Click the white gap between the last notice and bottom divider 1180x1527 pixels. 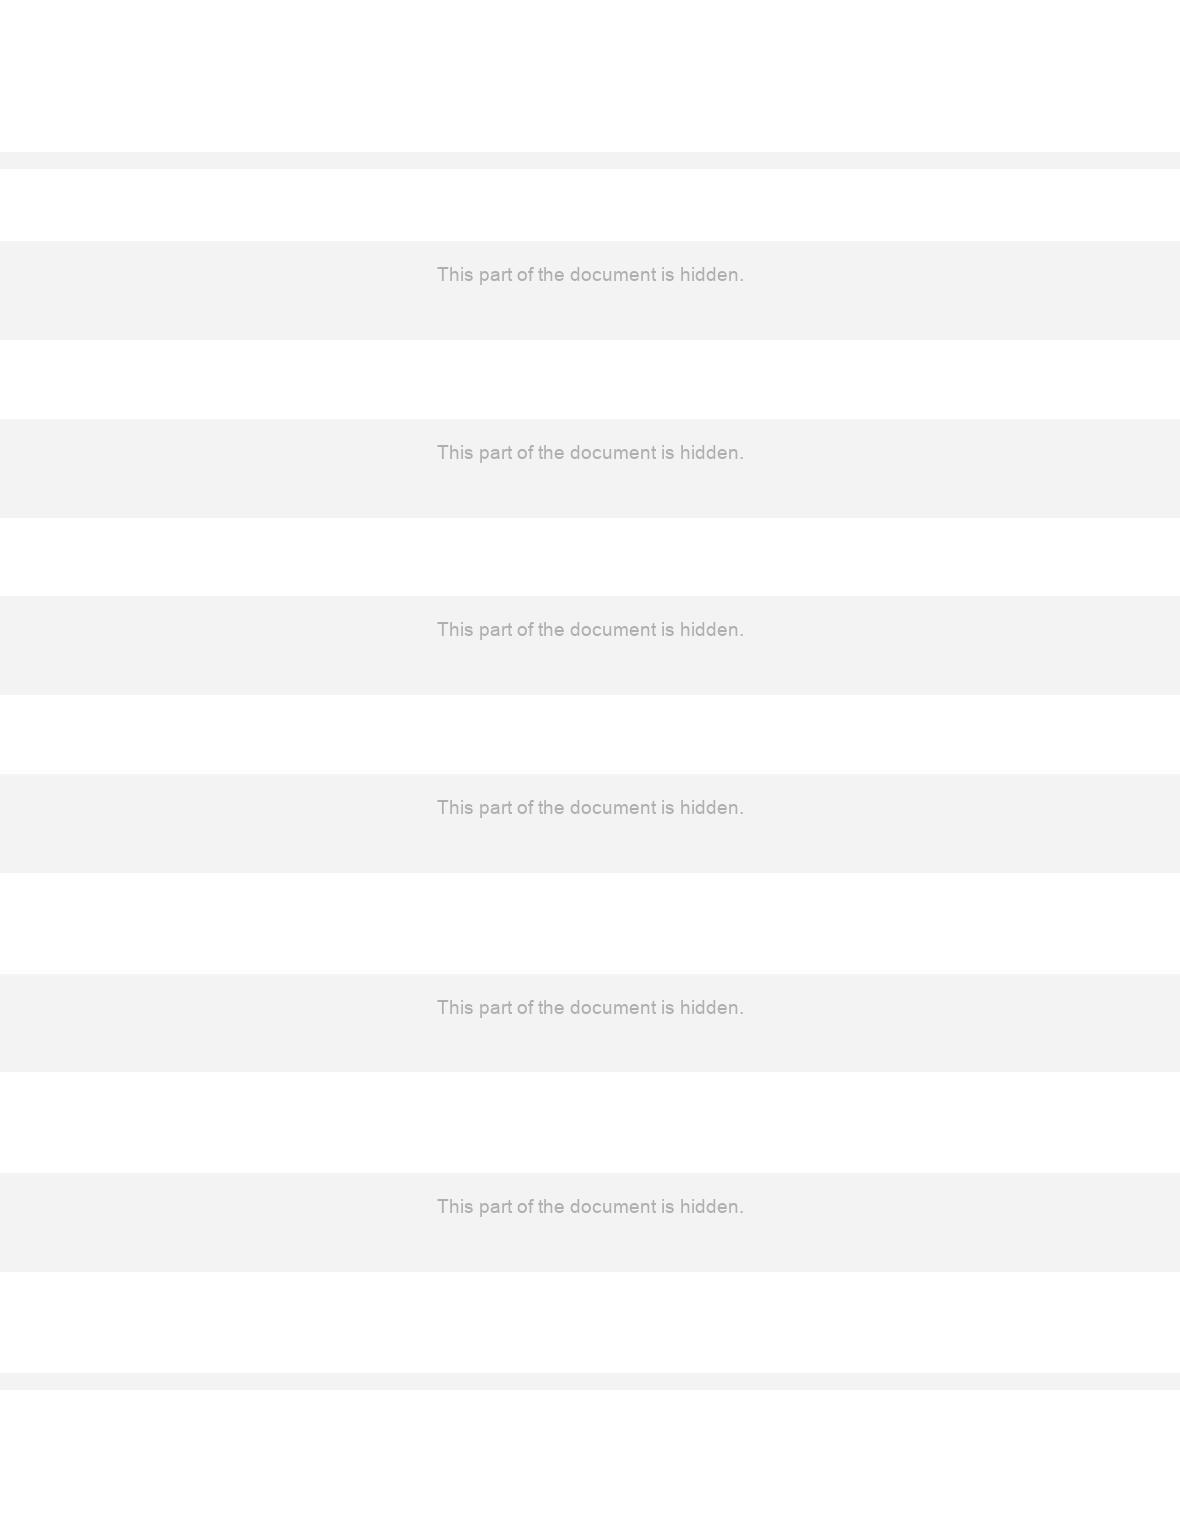click(590, 1322)
